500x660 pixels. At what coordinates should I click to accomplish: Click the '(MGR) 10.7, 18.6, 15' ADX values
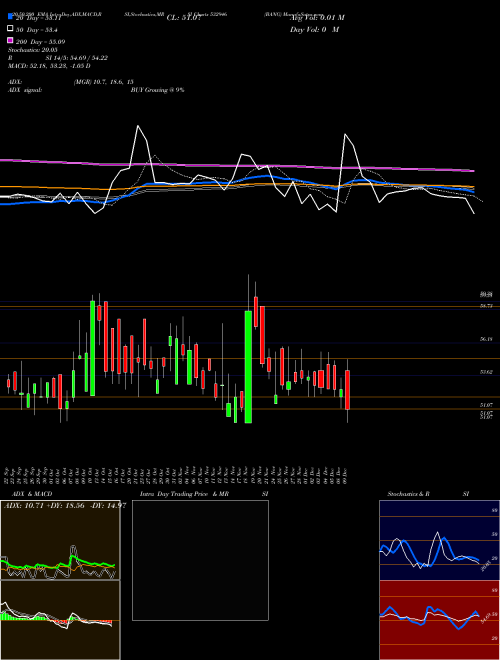(x=104, y=82)
